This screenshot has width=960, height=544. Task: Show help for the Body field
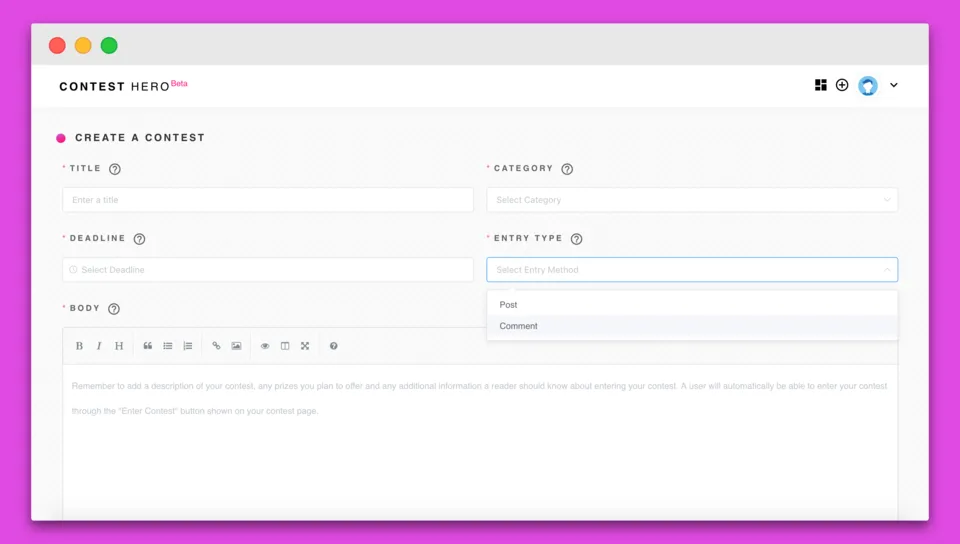coord(114,309)
